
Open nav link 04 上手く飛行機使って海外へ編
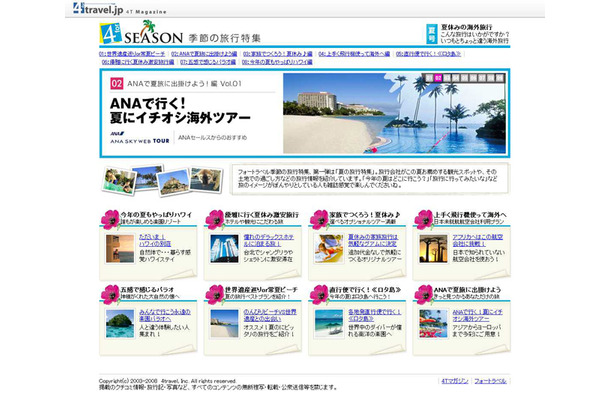pyautogui.click(x=354, y=54)
